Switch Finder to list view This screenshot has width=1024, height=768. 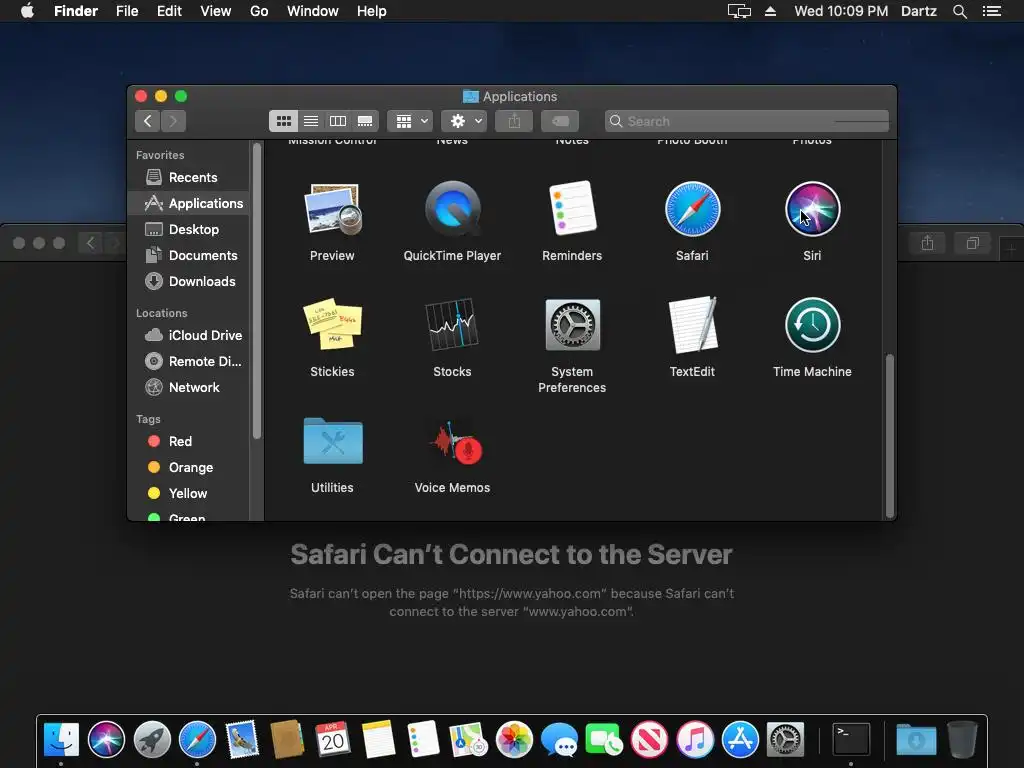pyautogui.click(x=311, y=121)
